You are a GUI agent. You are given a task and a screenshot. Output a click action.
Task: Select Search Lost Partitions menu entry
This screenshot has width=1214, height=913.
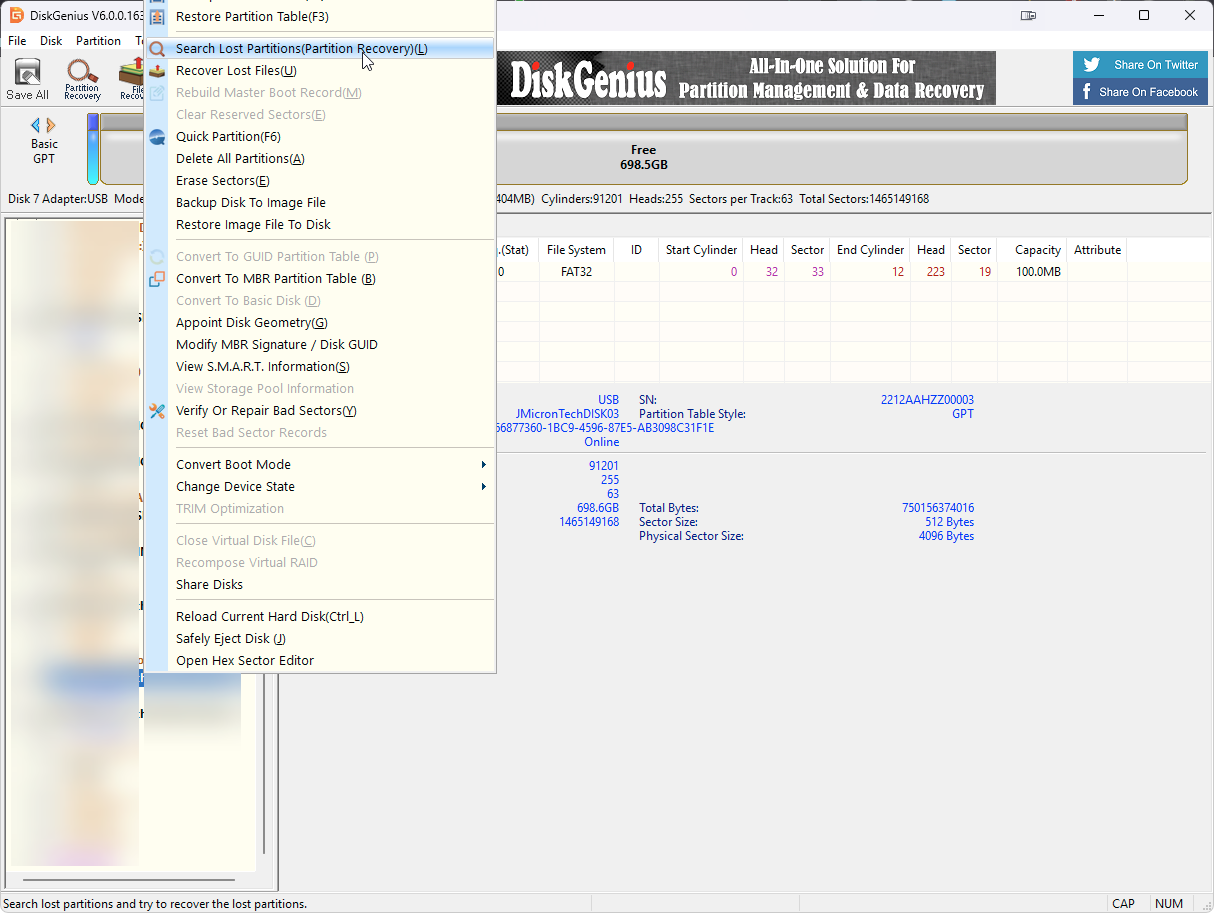pyautogui.click(x=301, y=49)
